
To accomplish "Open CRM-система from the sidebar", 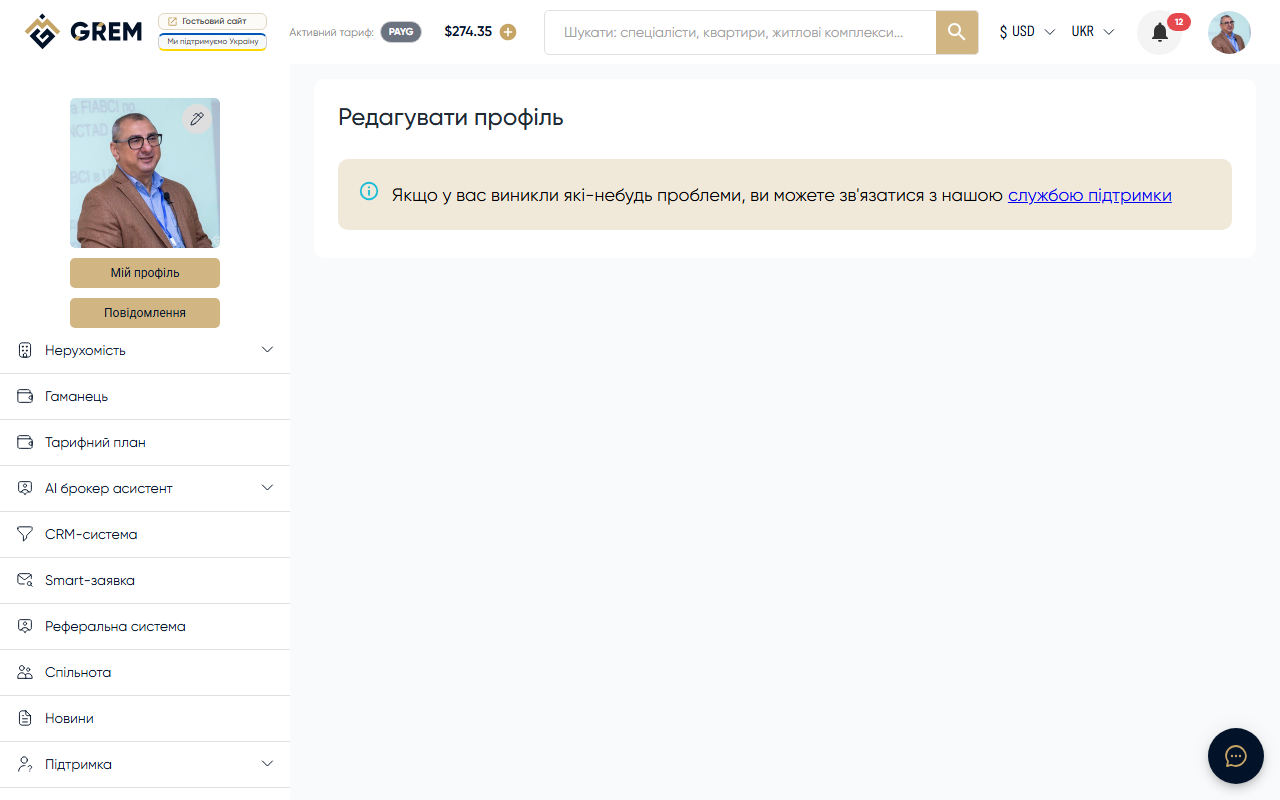I will (x=90, y=533).
